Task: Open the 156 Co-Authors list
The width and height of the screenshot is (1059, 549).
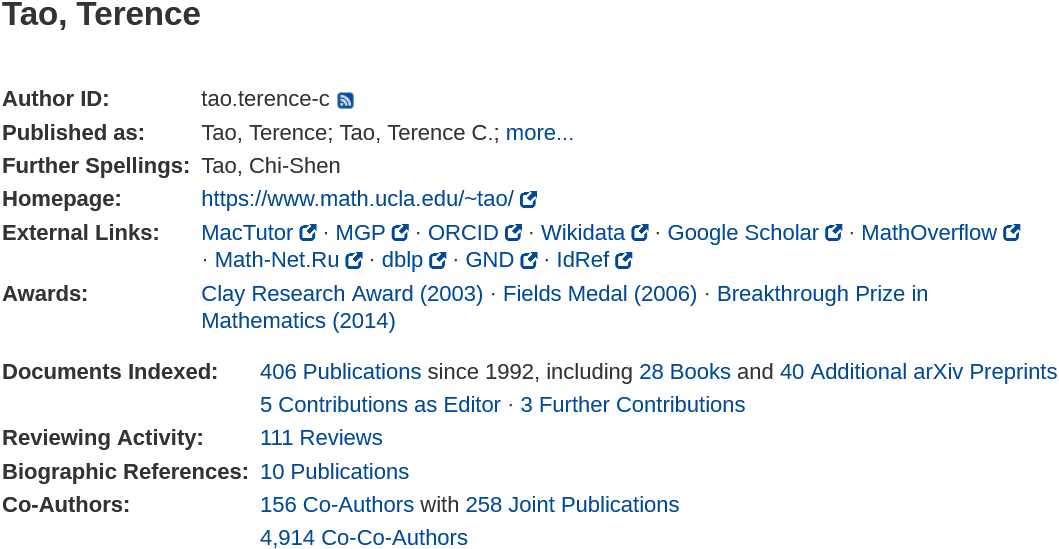Action: click(x=336, y=505)
